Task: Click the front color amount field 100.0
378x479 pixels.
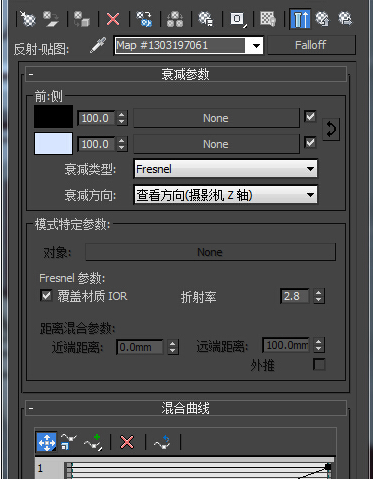Action: click(x=96, y=118)
